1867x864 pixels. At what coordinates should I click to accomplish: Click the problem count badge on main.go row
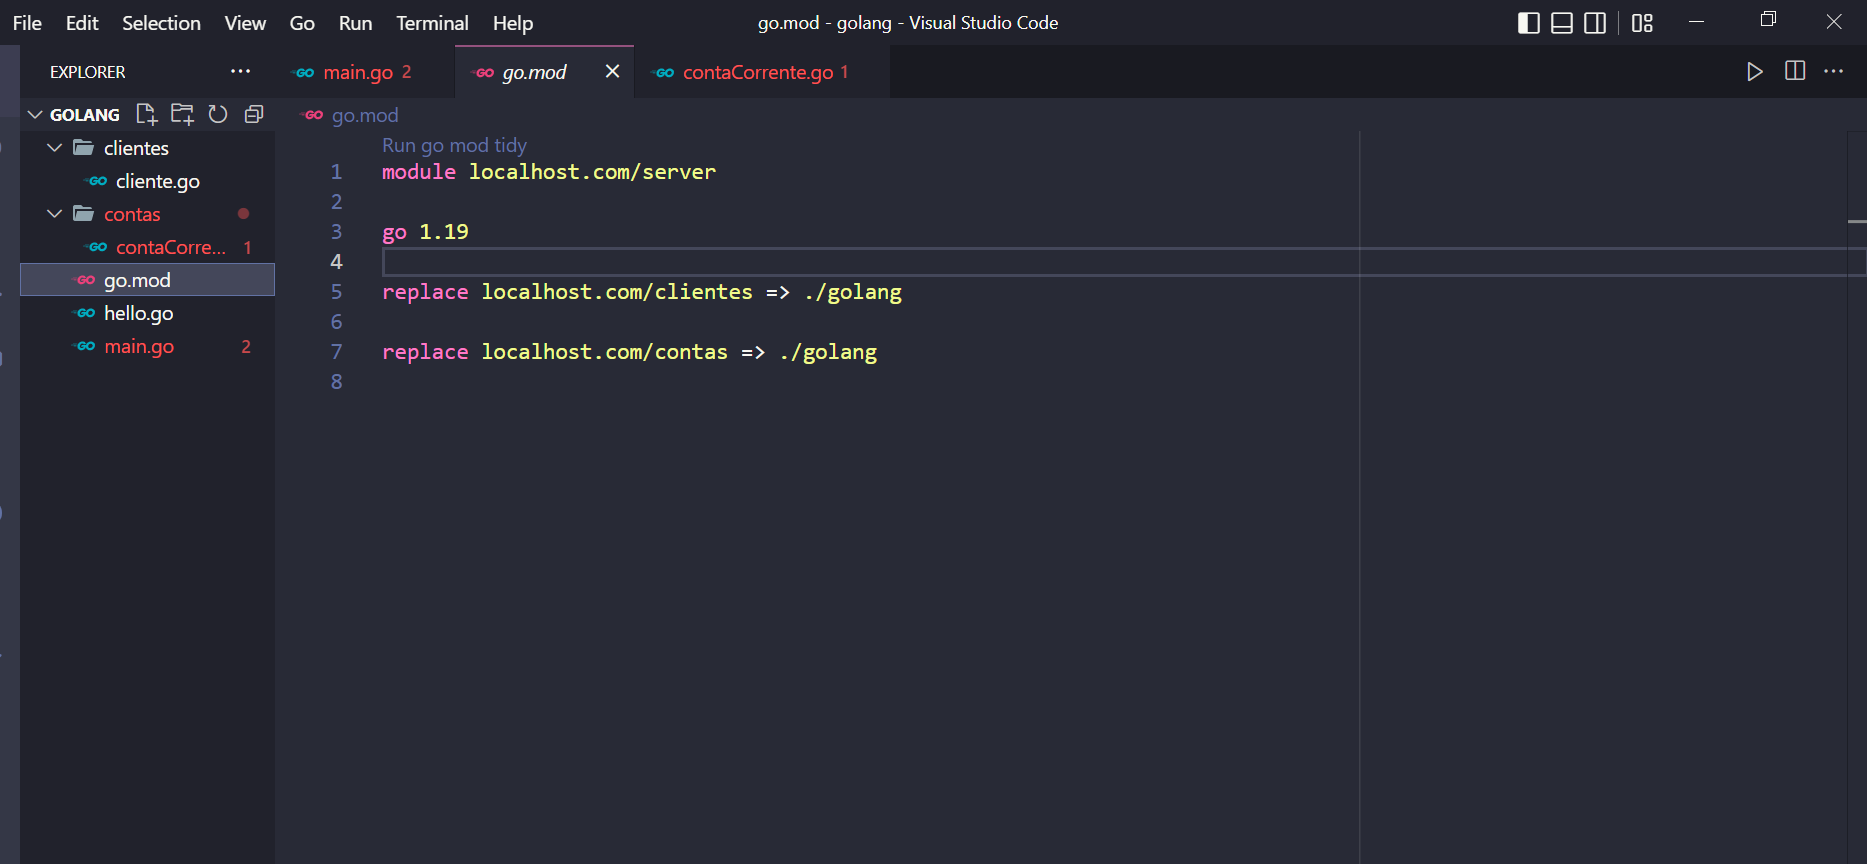click(246, 346)
